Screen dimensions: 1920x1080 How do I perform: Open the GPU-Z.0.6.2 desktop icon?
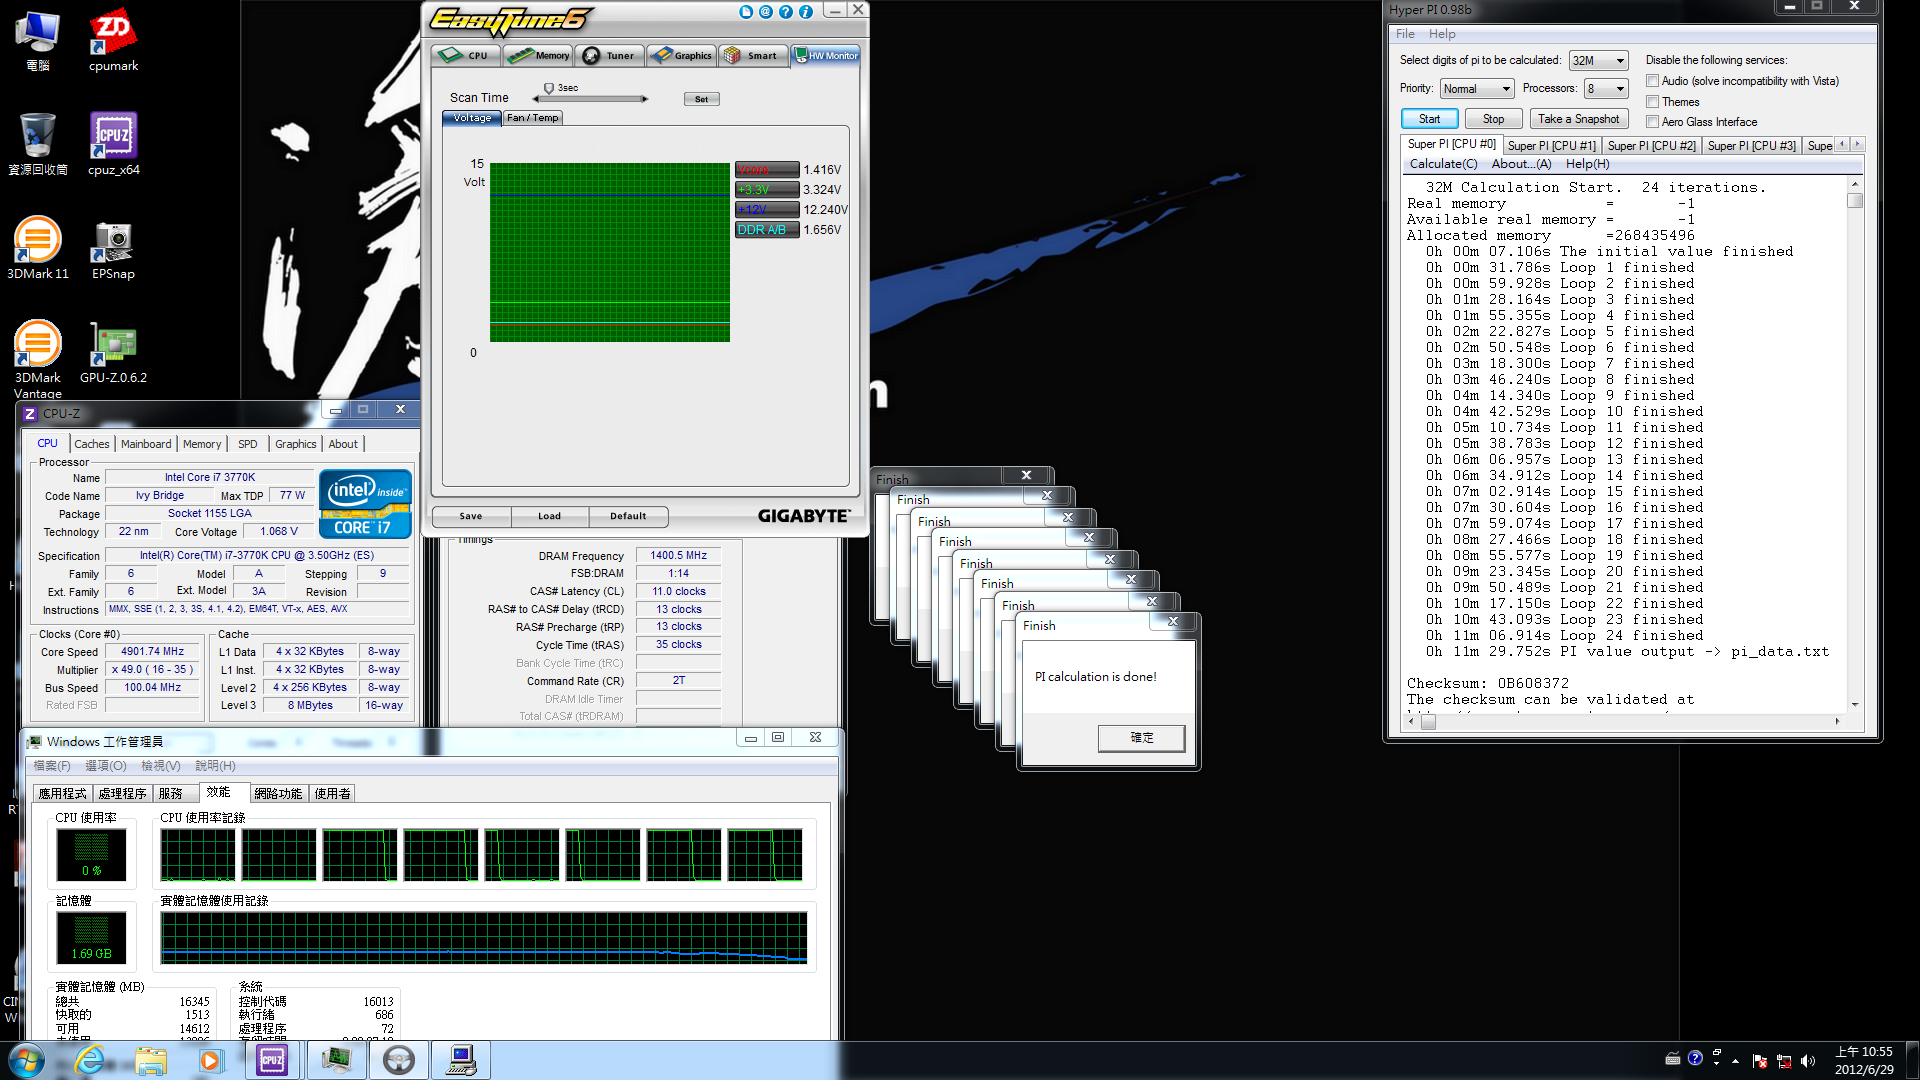113,352
